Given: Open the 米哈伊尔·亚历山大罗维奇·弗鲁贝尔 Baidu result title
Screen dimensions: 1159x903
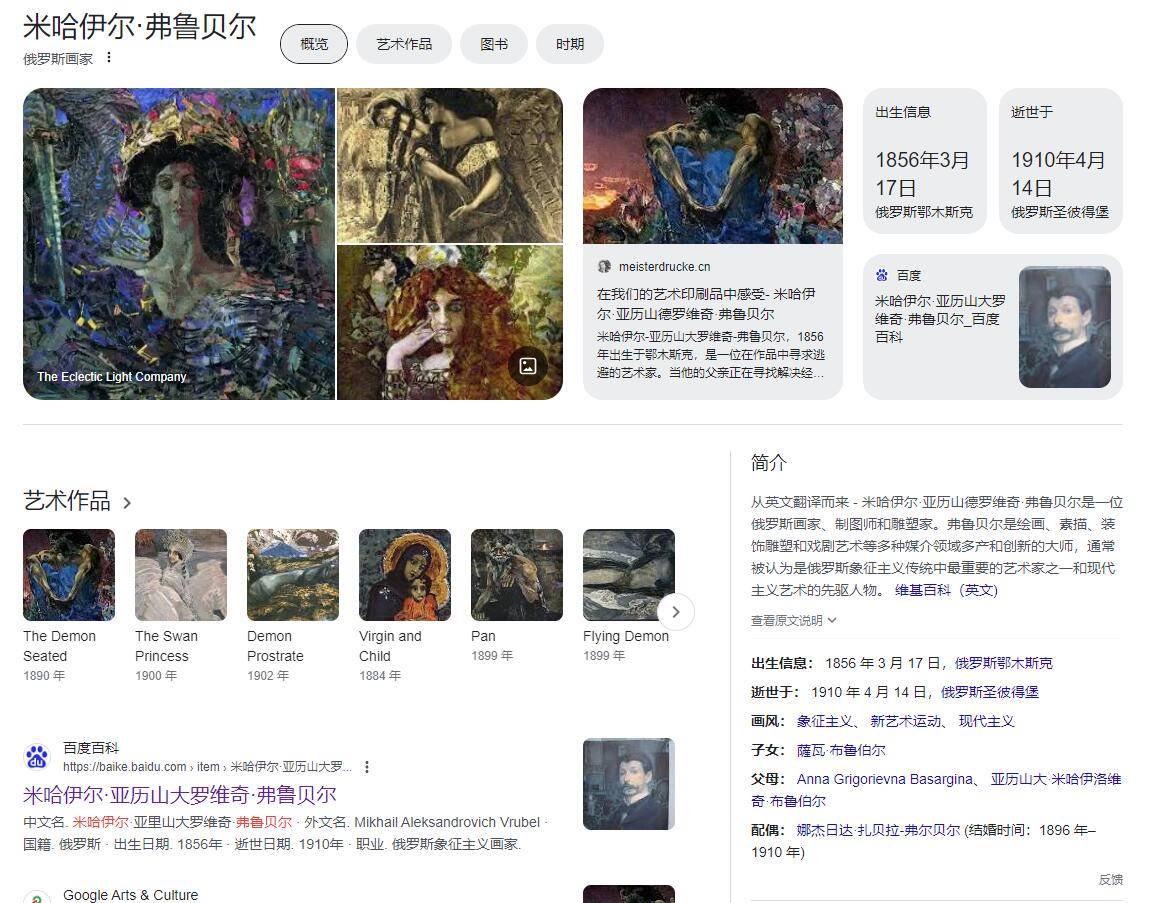Looking at the screenshot, I should (x=180, y=795).
